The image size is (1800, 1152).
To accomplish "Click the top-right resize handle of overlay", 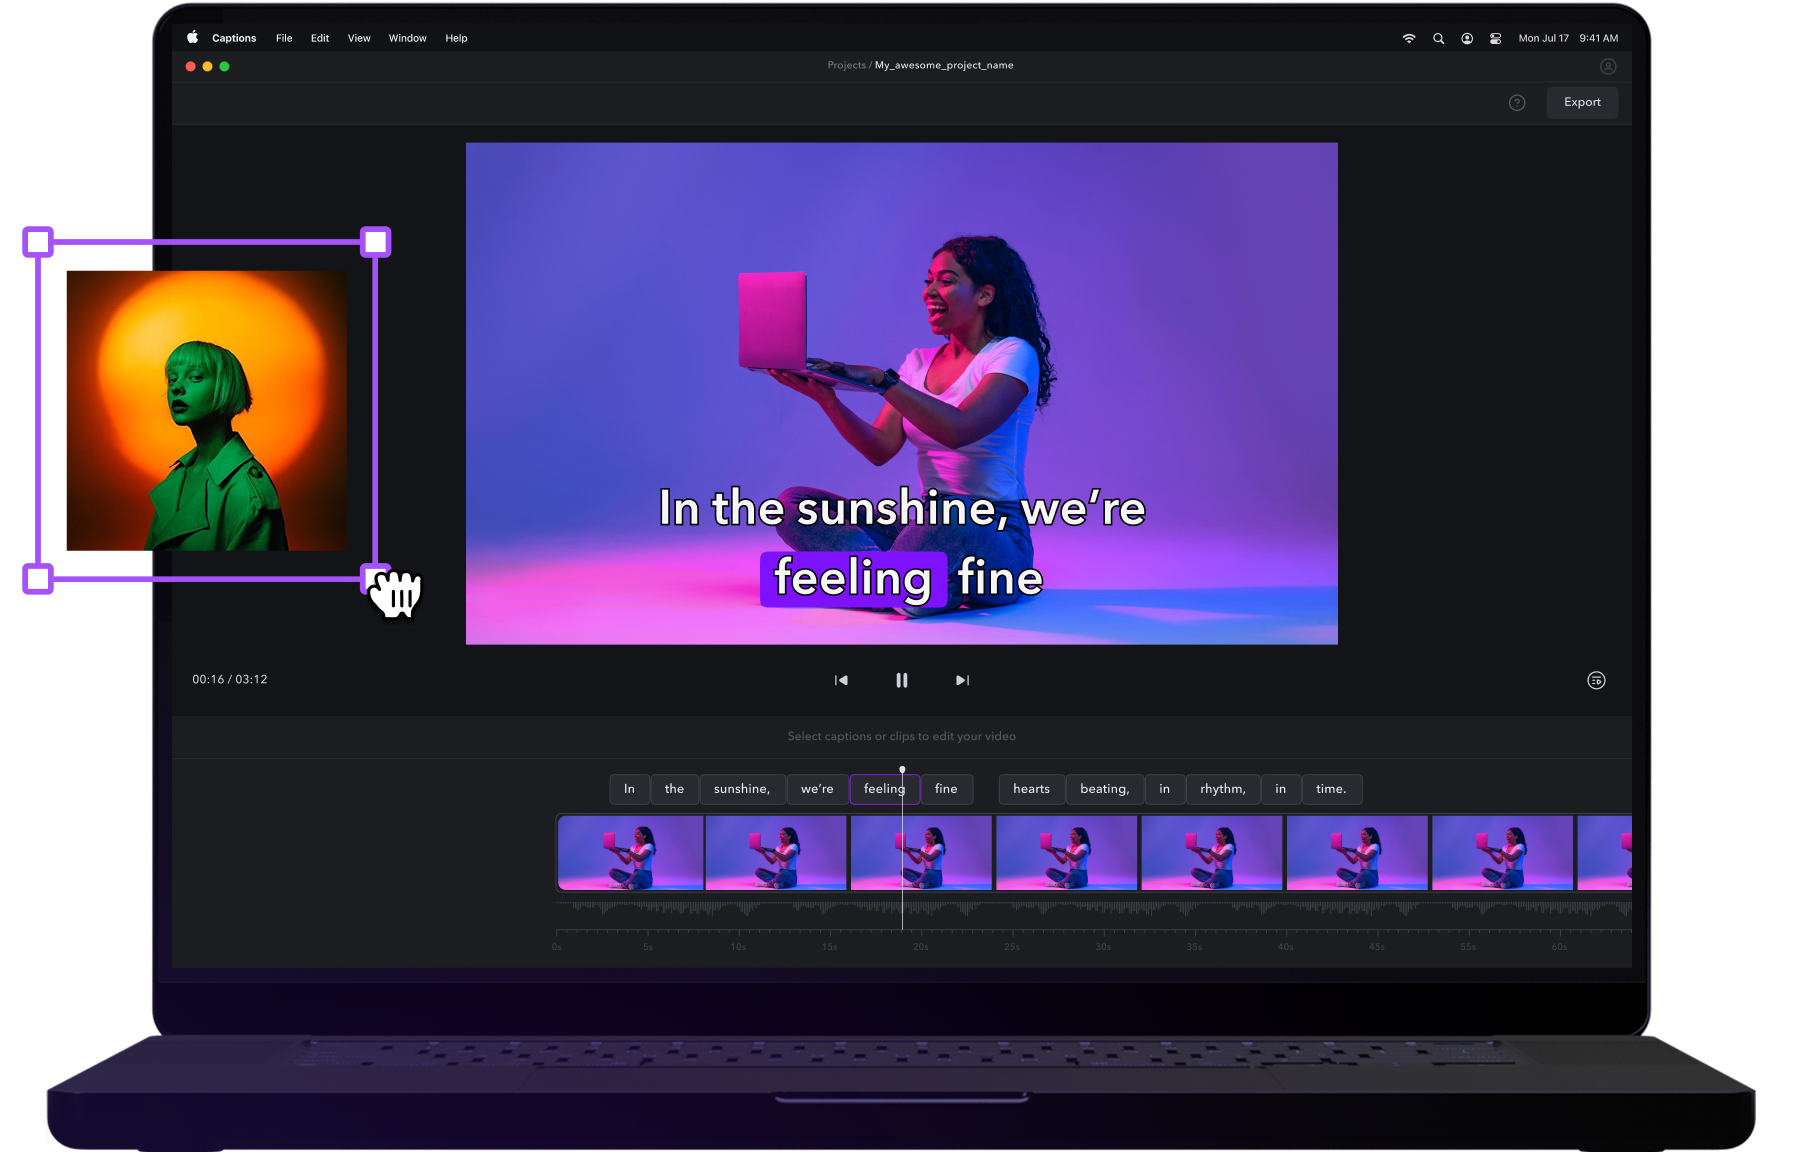I will pos(375,242).
